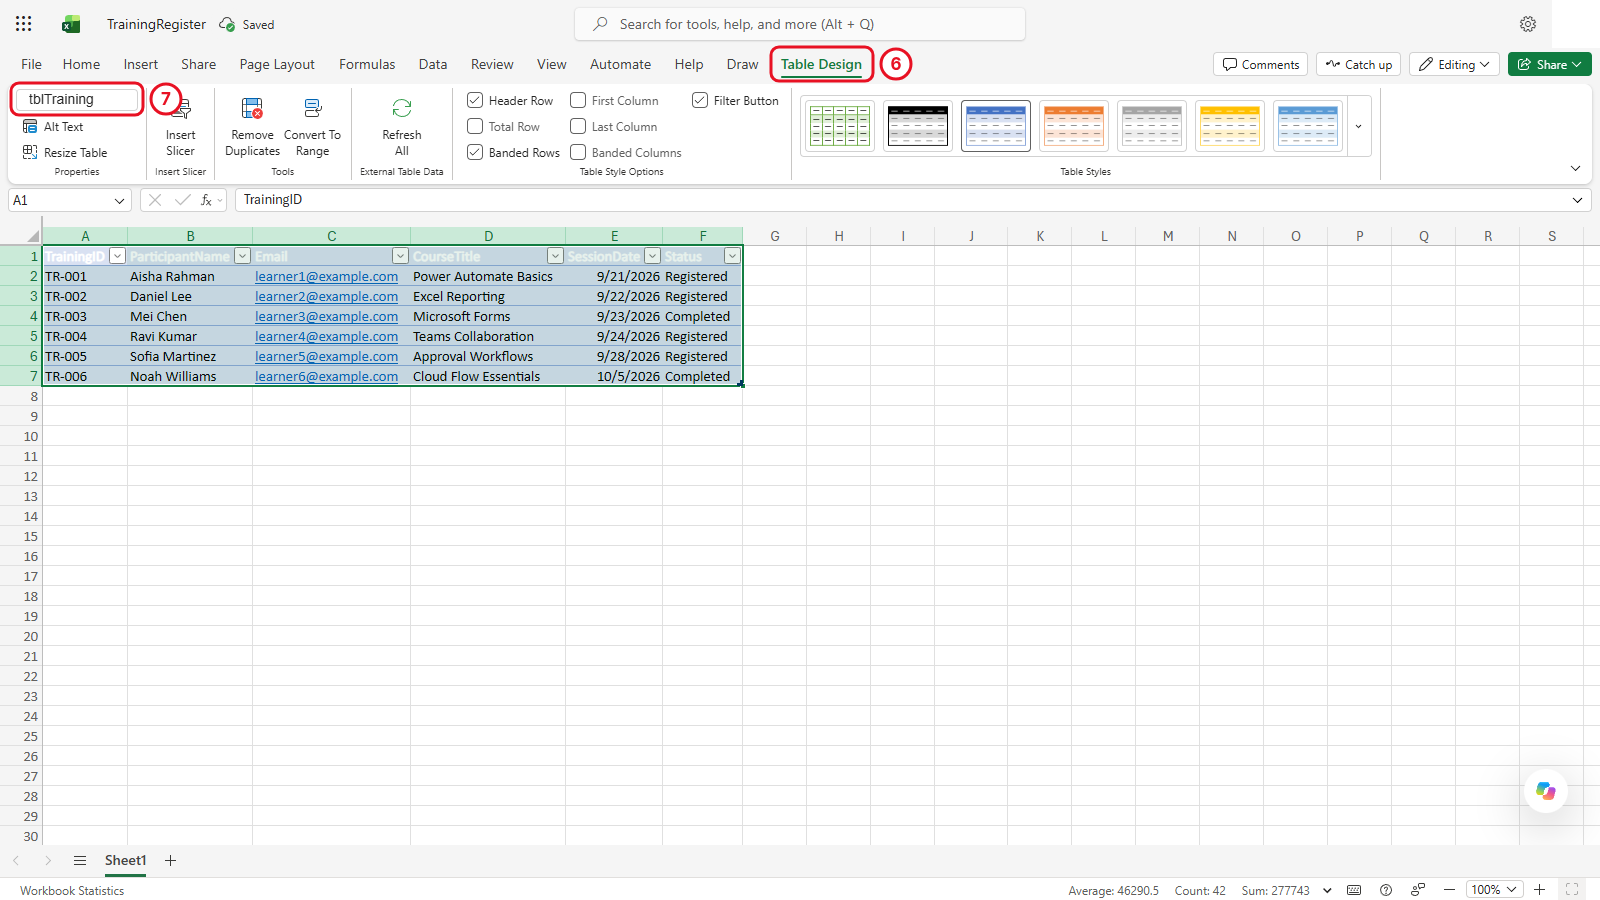
Task: Enable the First Column checkbox
Action: pos(578,100)
